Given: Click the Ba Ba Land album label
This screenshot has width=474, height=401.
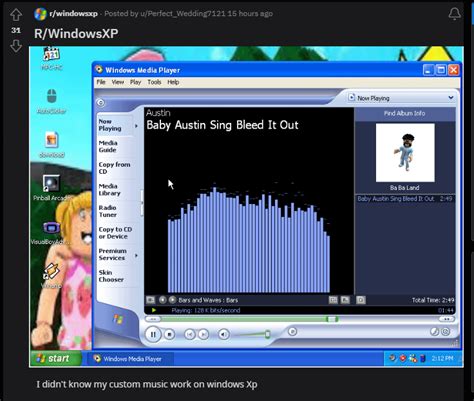Looking at the screenshot, I should 404,188.
